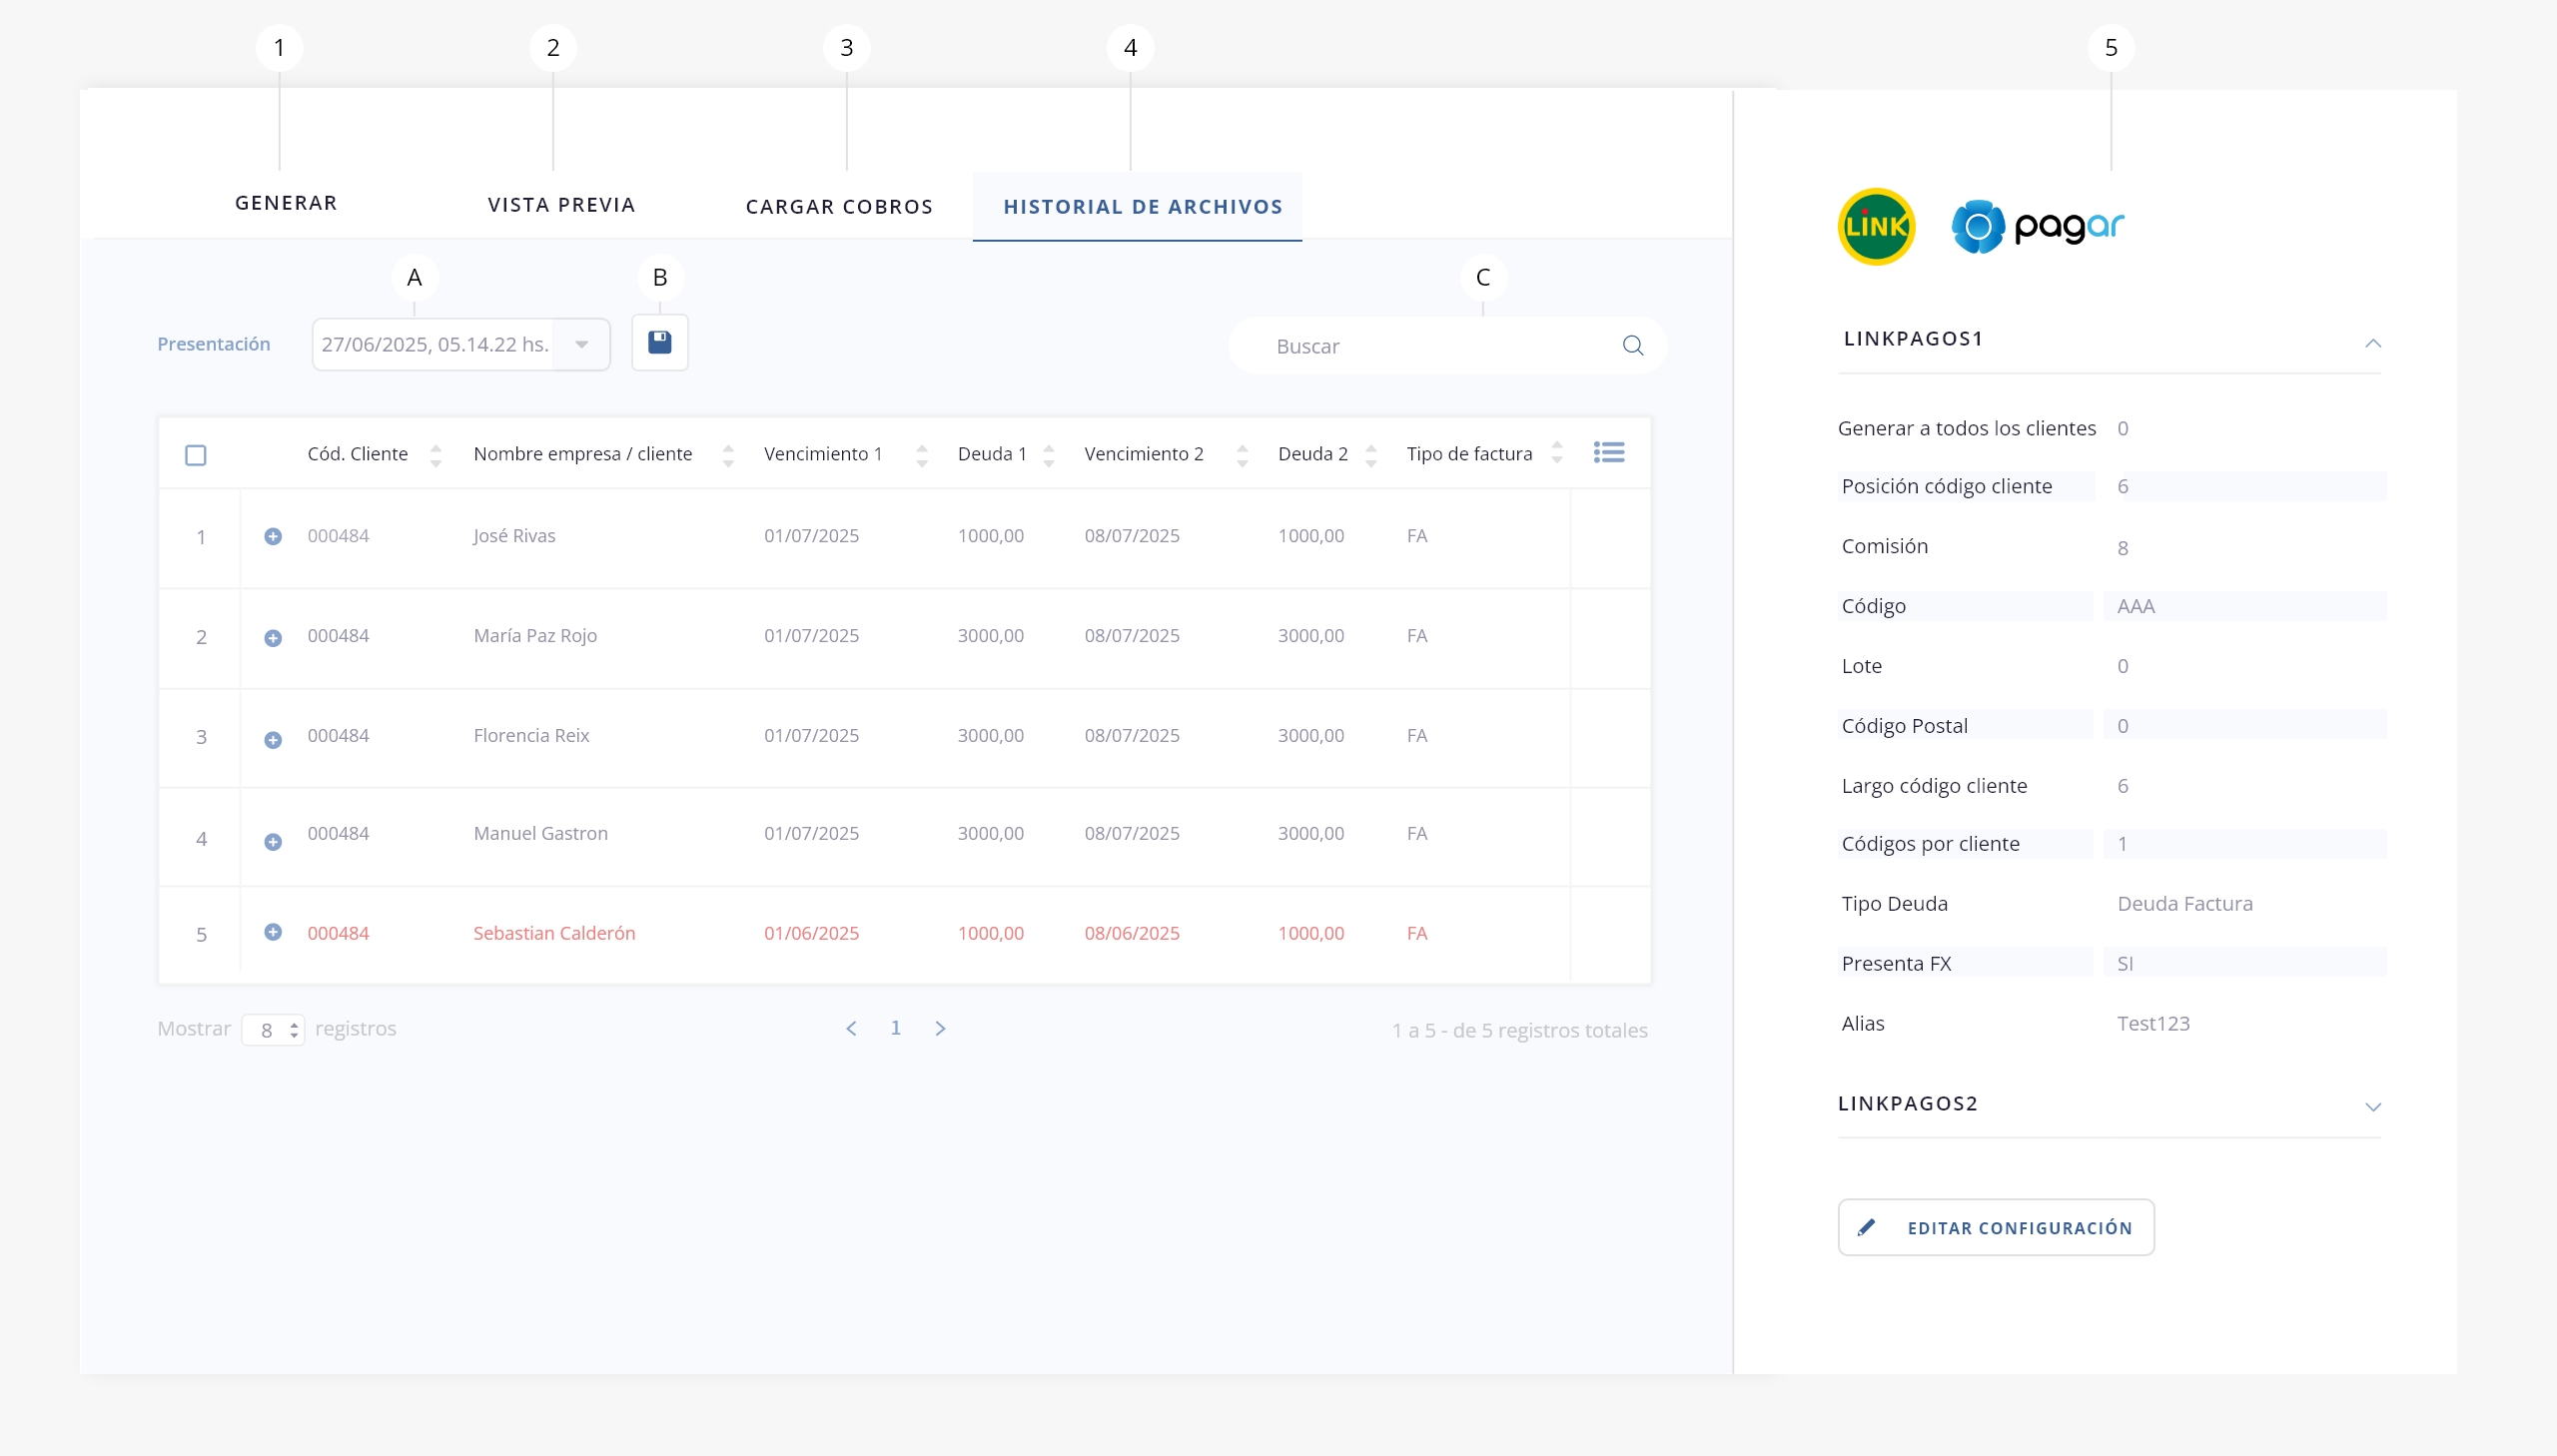Change the Mostrar registros count stepper
Screen dimensions: 2557x1456
click(x=294, y=1030)
